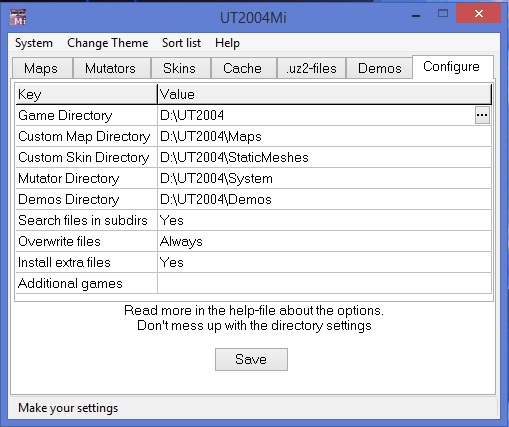Click the Key column header
Image resolution: width=509 pixels, height=427 pixels.
pyautogui.click(x=86, y=94)
